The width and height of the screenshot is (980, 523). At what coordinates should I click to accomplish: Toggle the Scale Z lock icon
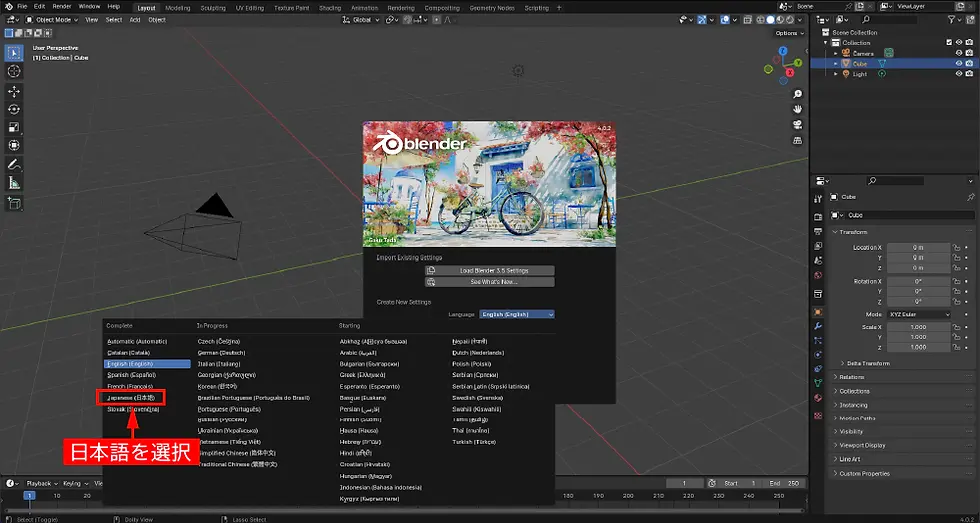[956, 347]
